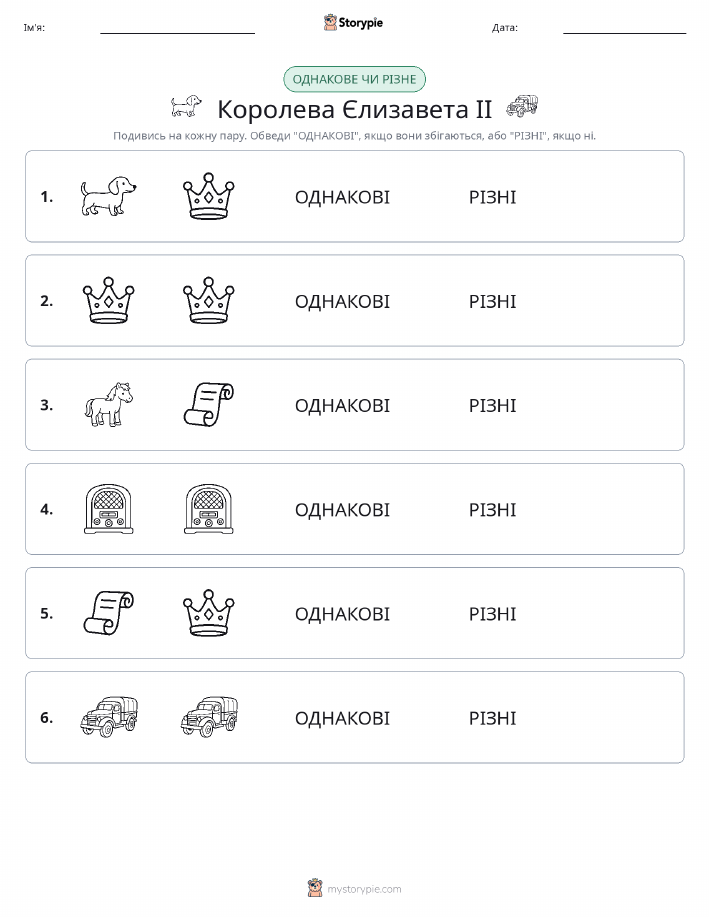Click the title Королева Єлизавета II

click(x=354, y=109)
